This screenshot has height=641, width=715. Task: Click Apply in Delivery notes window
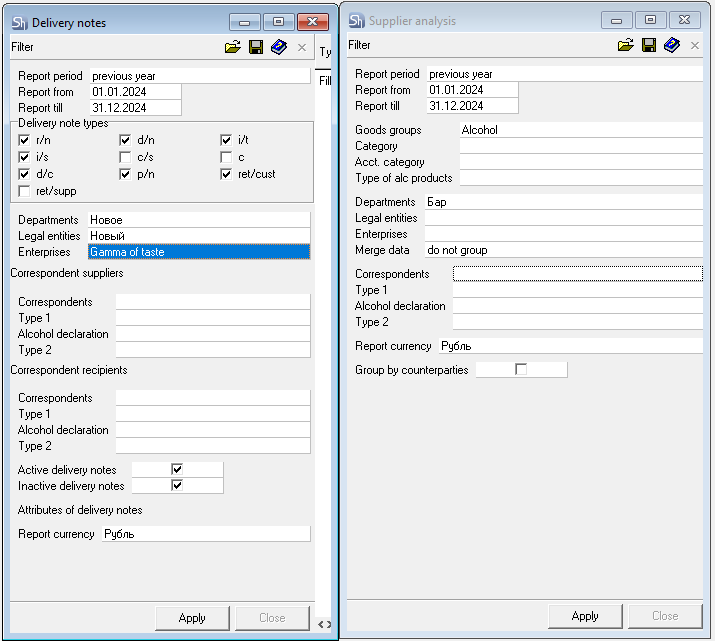point(192,617)
